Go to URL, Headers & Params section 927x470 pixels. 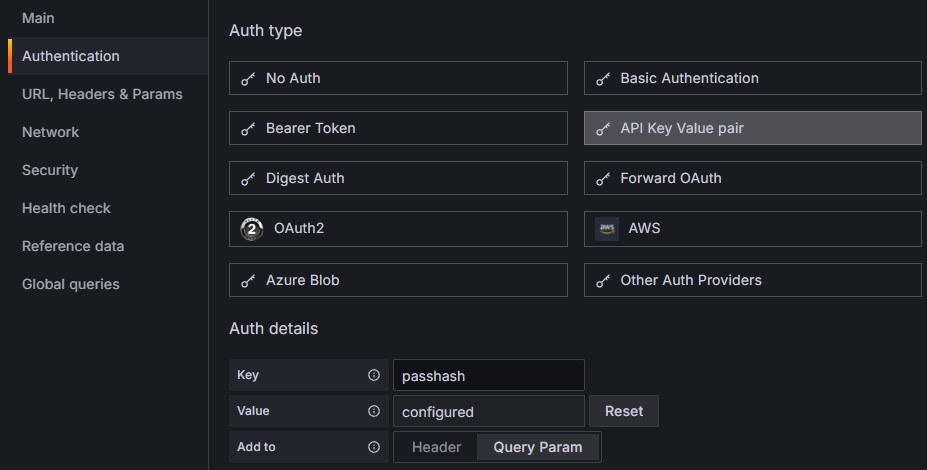[x=102, y=94]
